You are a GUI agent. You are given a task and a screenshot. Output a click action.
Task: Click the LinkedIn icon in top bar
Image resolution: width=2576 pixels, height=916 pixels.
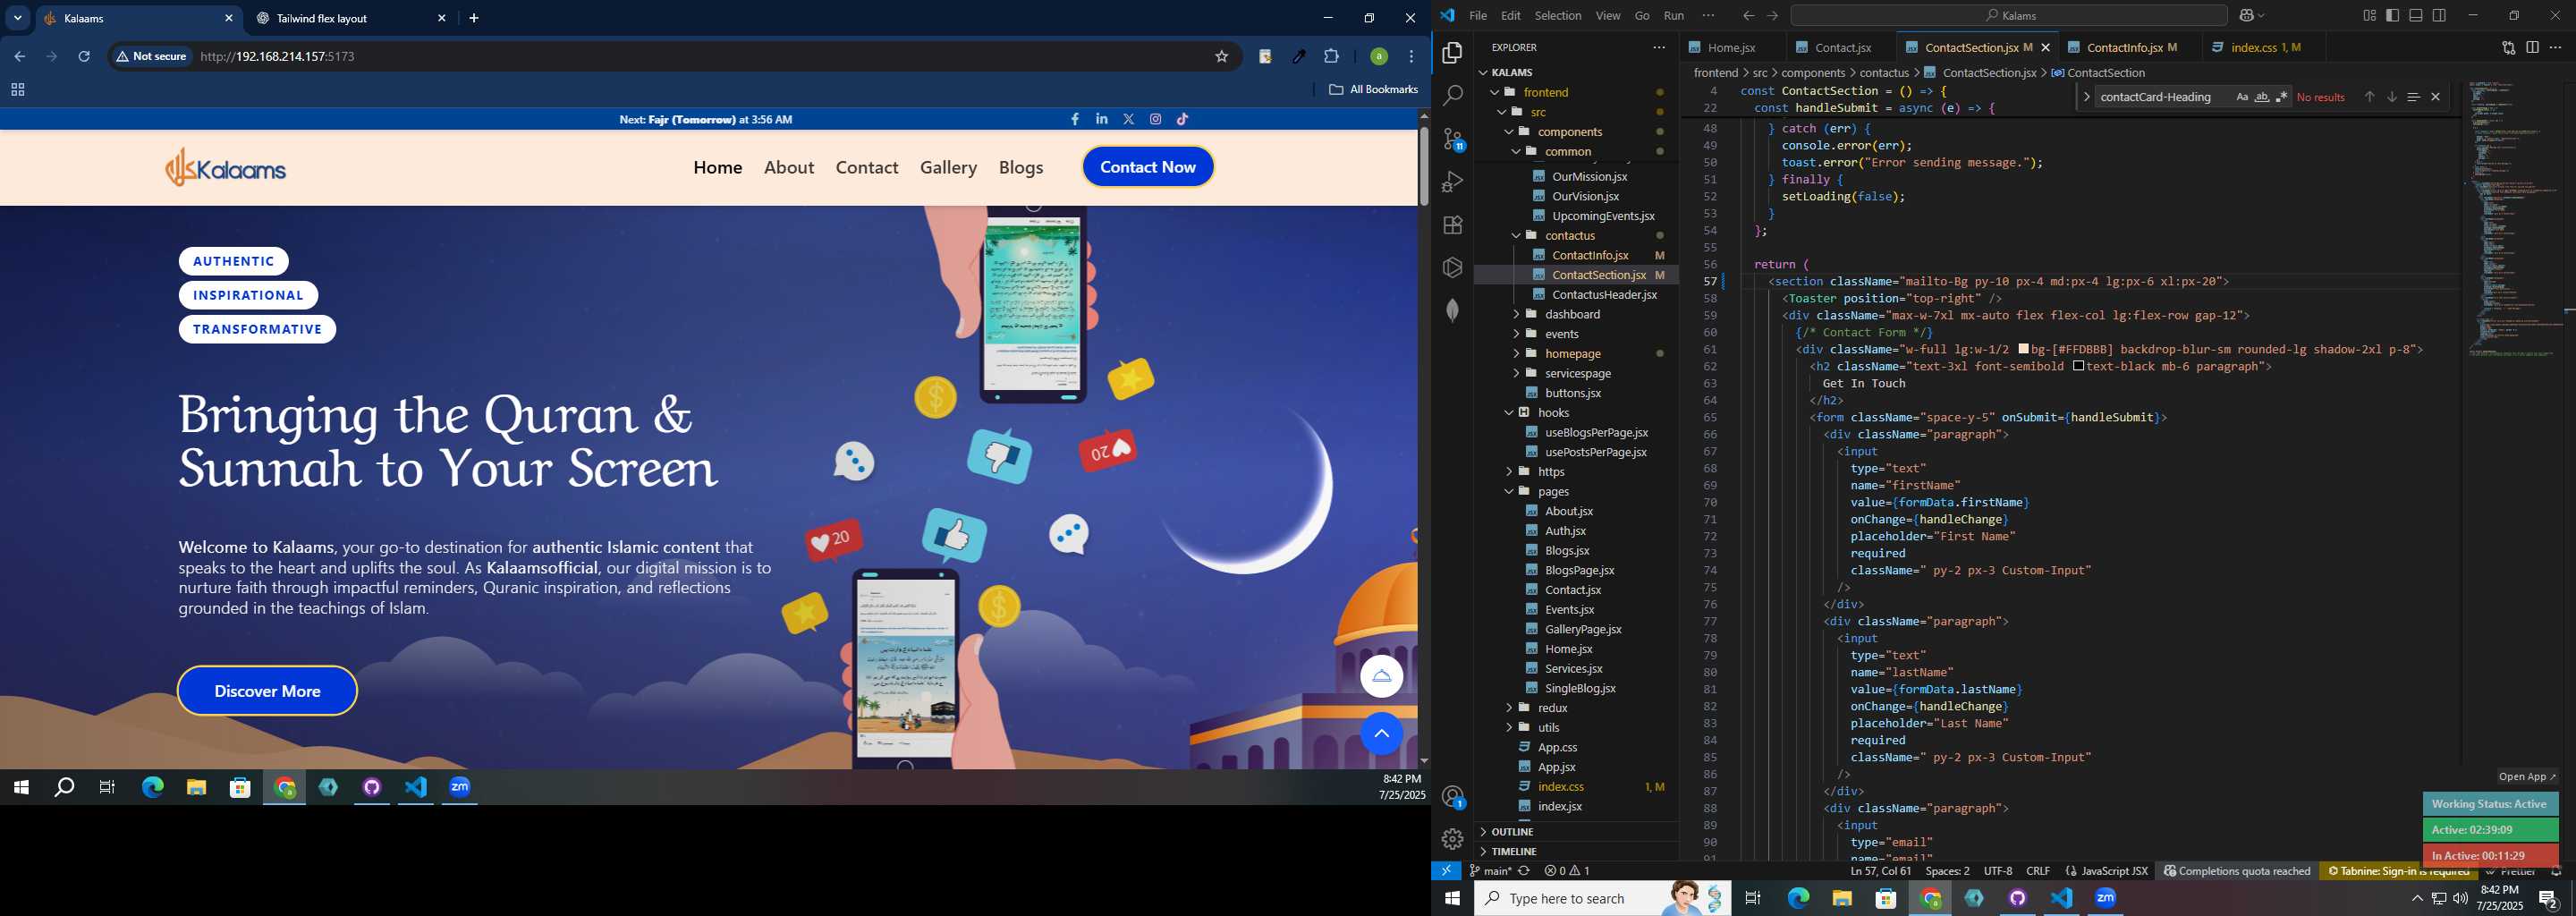click(x=1102, y=119)
